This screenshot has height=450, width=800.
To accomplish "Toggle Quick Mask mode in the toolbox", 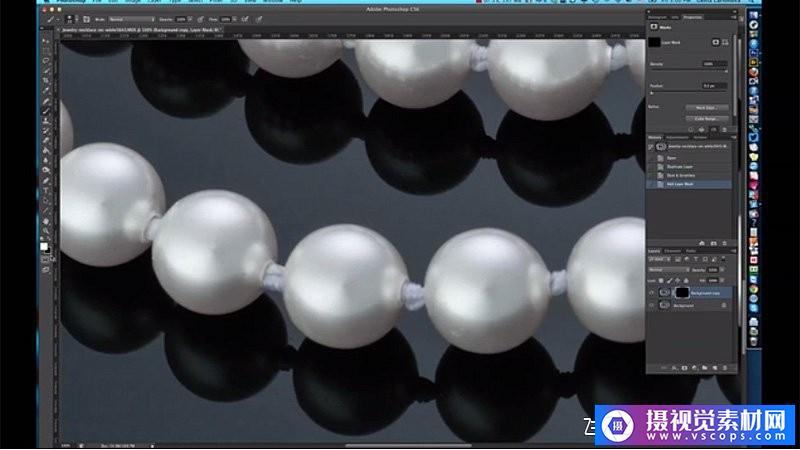I will tap(46, 260).
